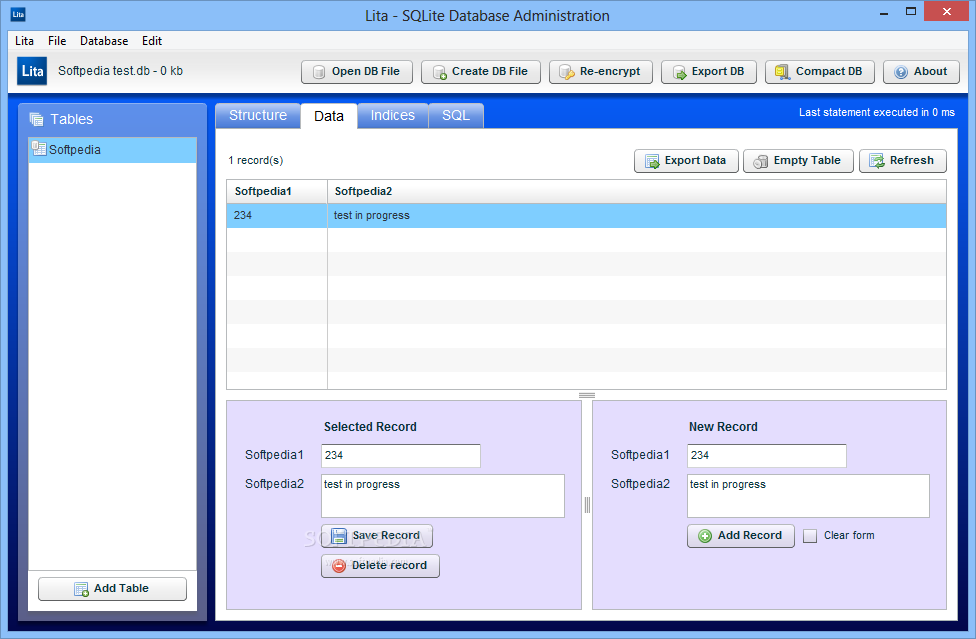Click the Add Record button
This screenshot has height=639, width=976.
[x=741, y=536]
